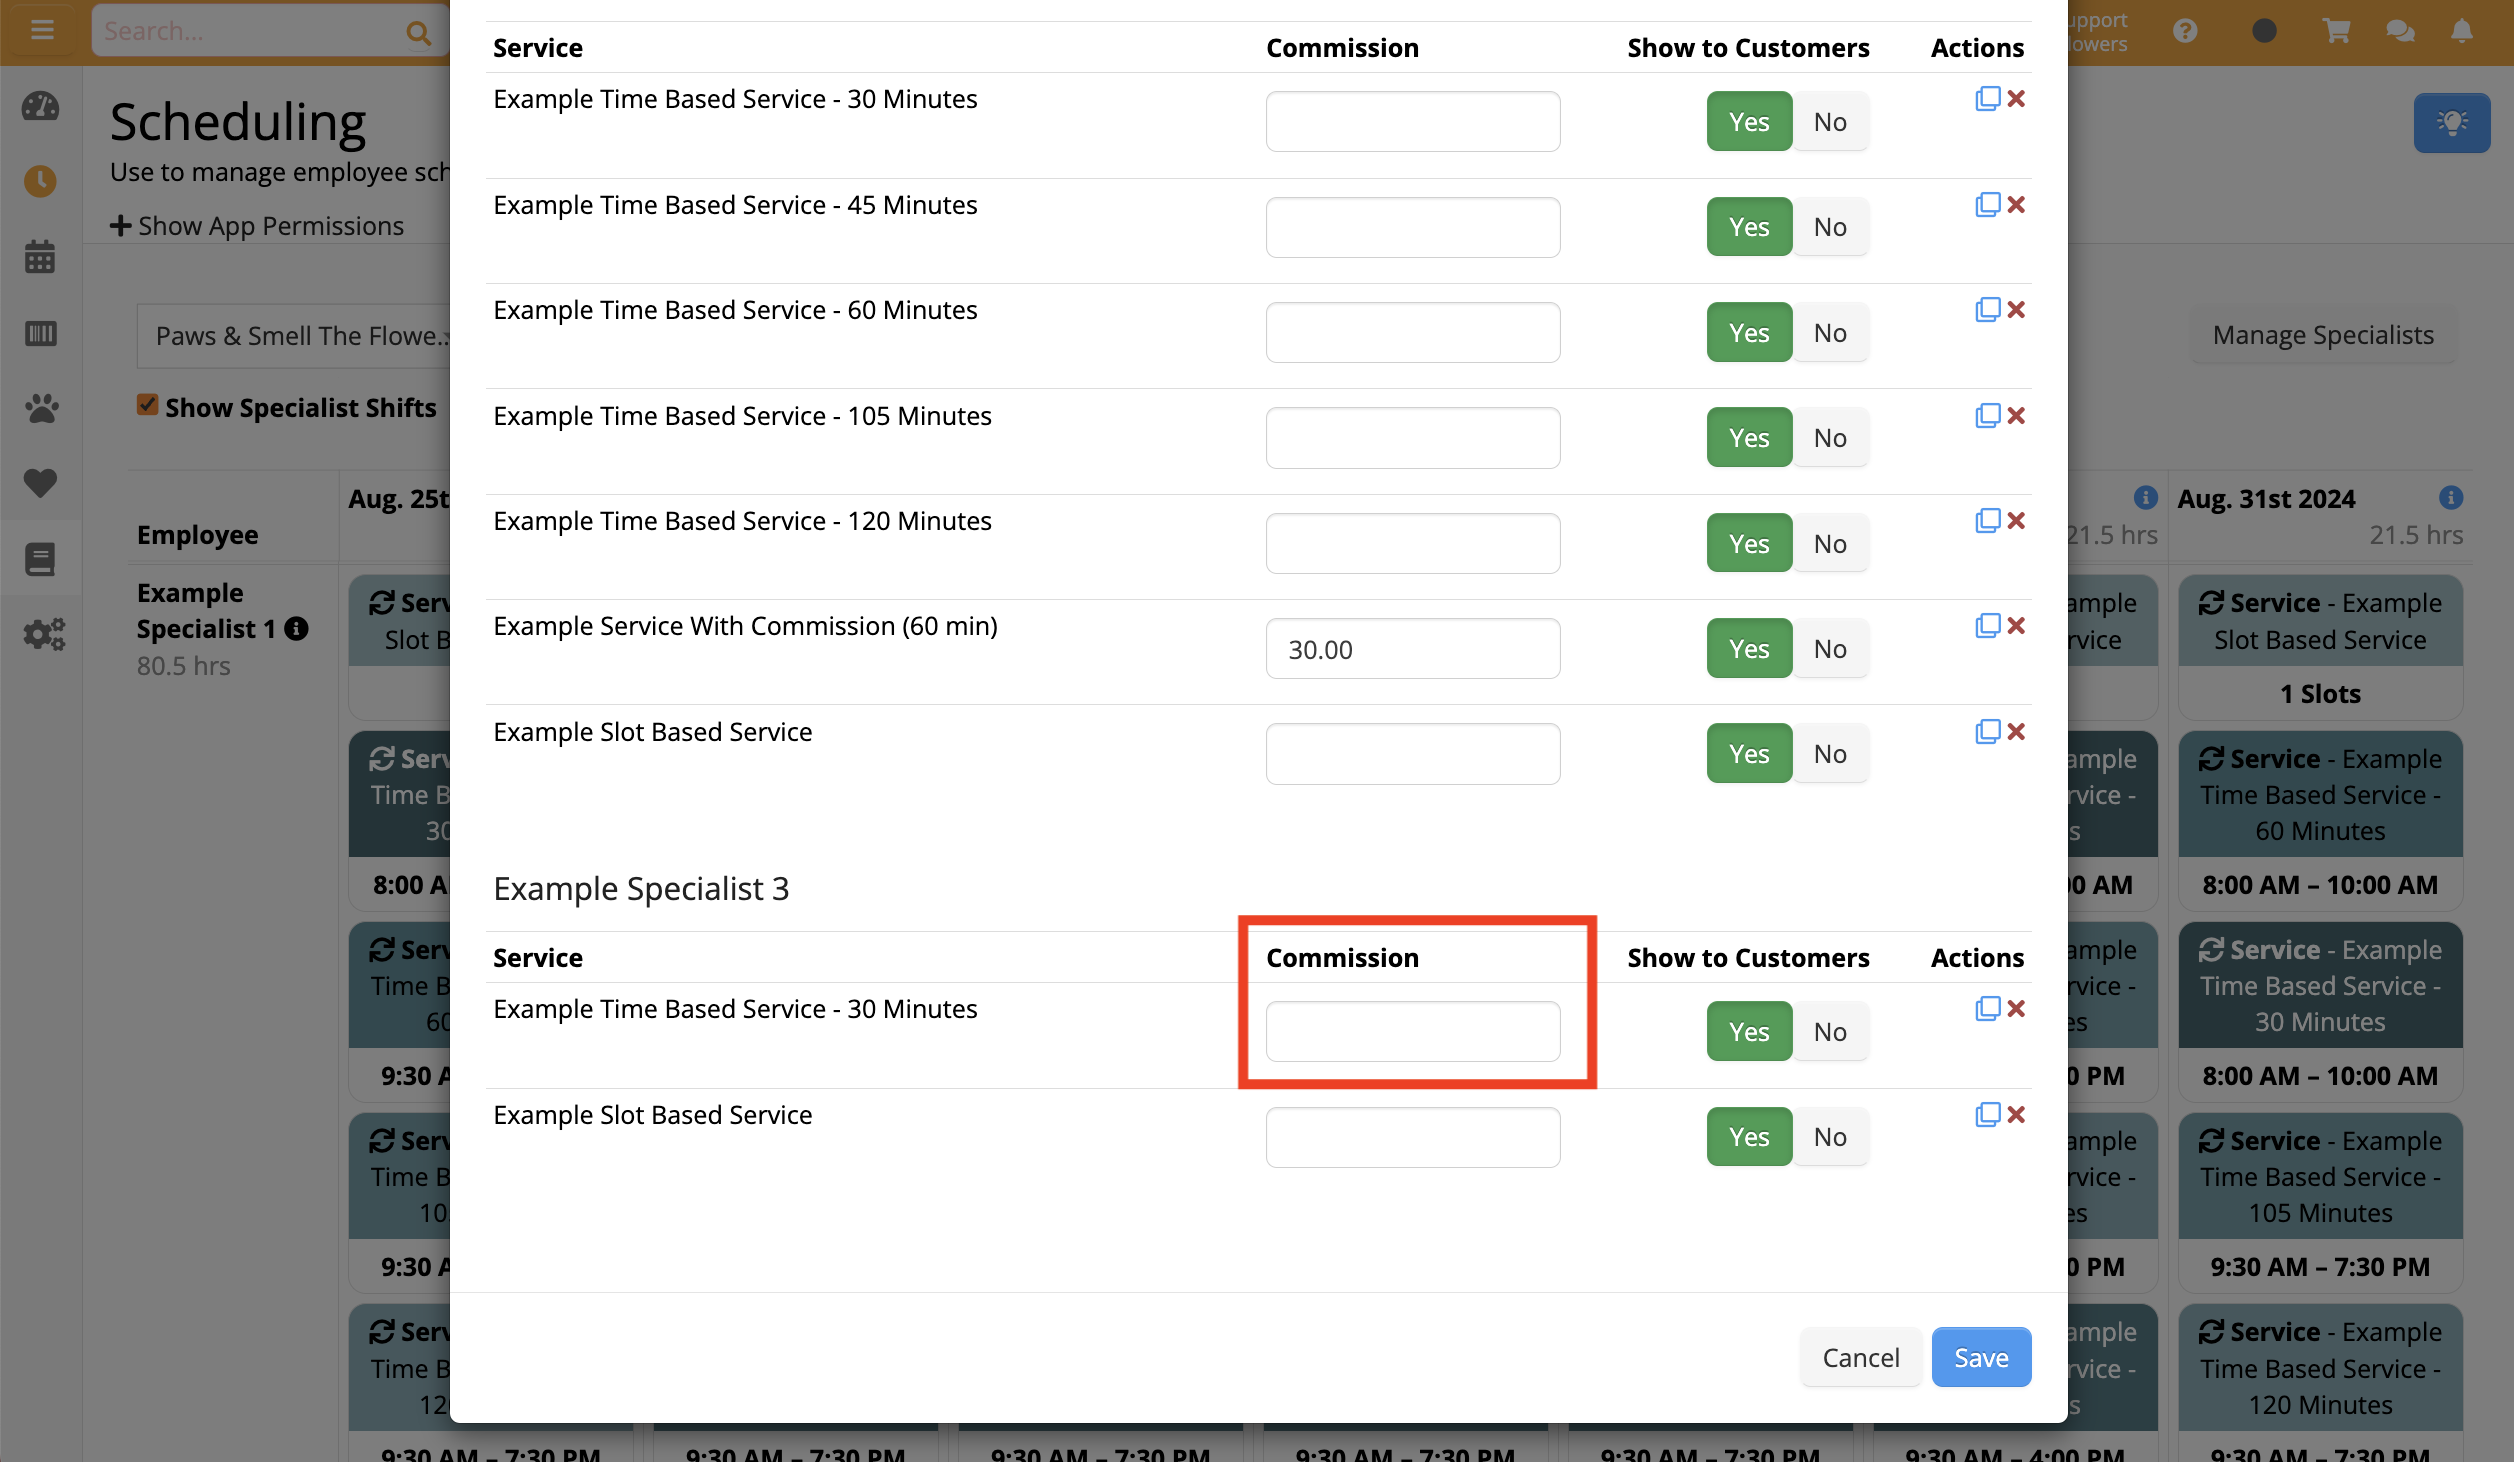
Task: Set 120 Minutes service show to No
Action: click(x=1830, y=544)
